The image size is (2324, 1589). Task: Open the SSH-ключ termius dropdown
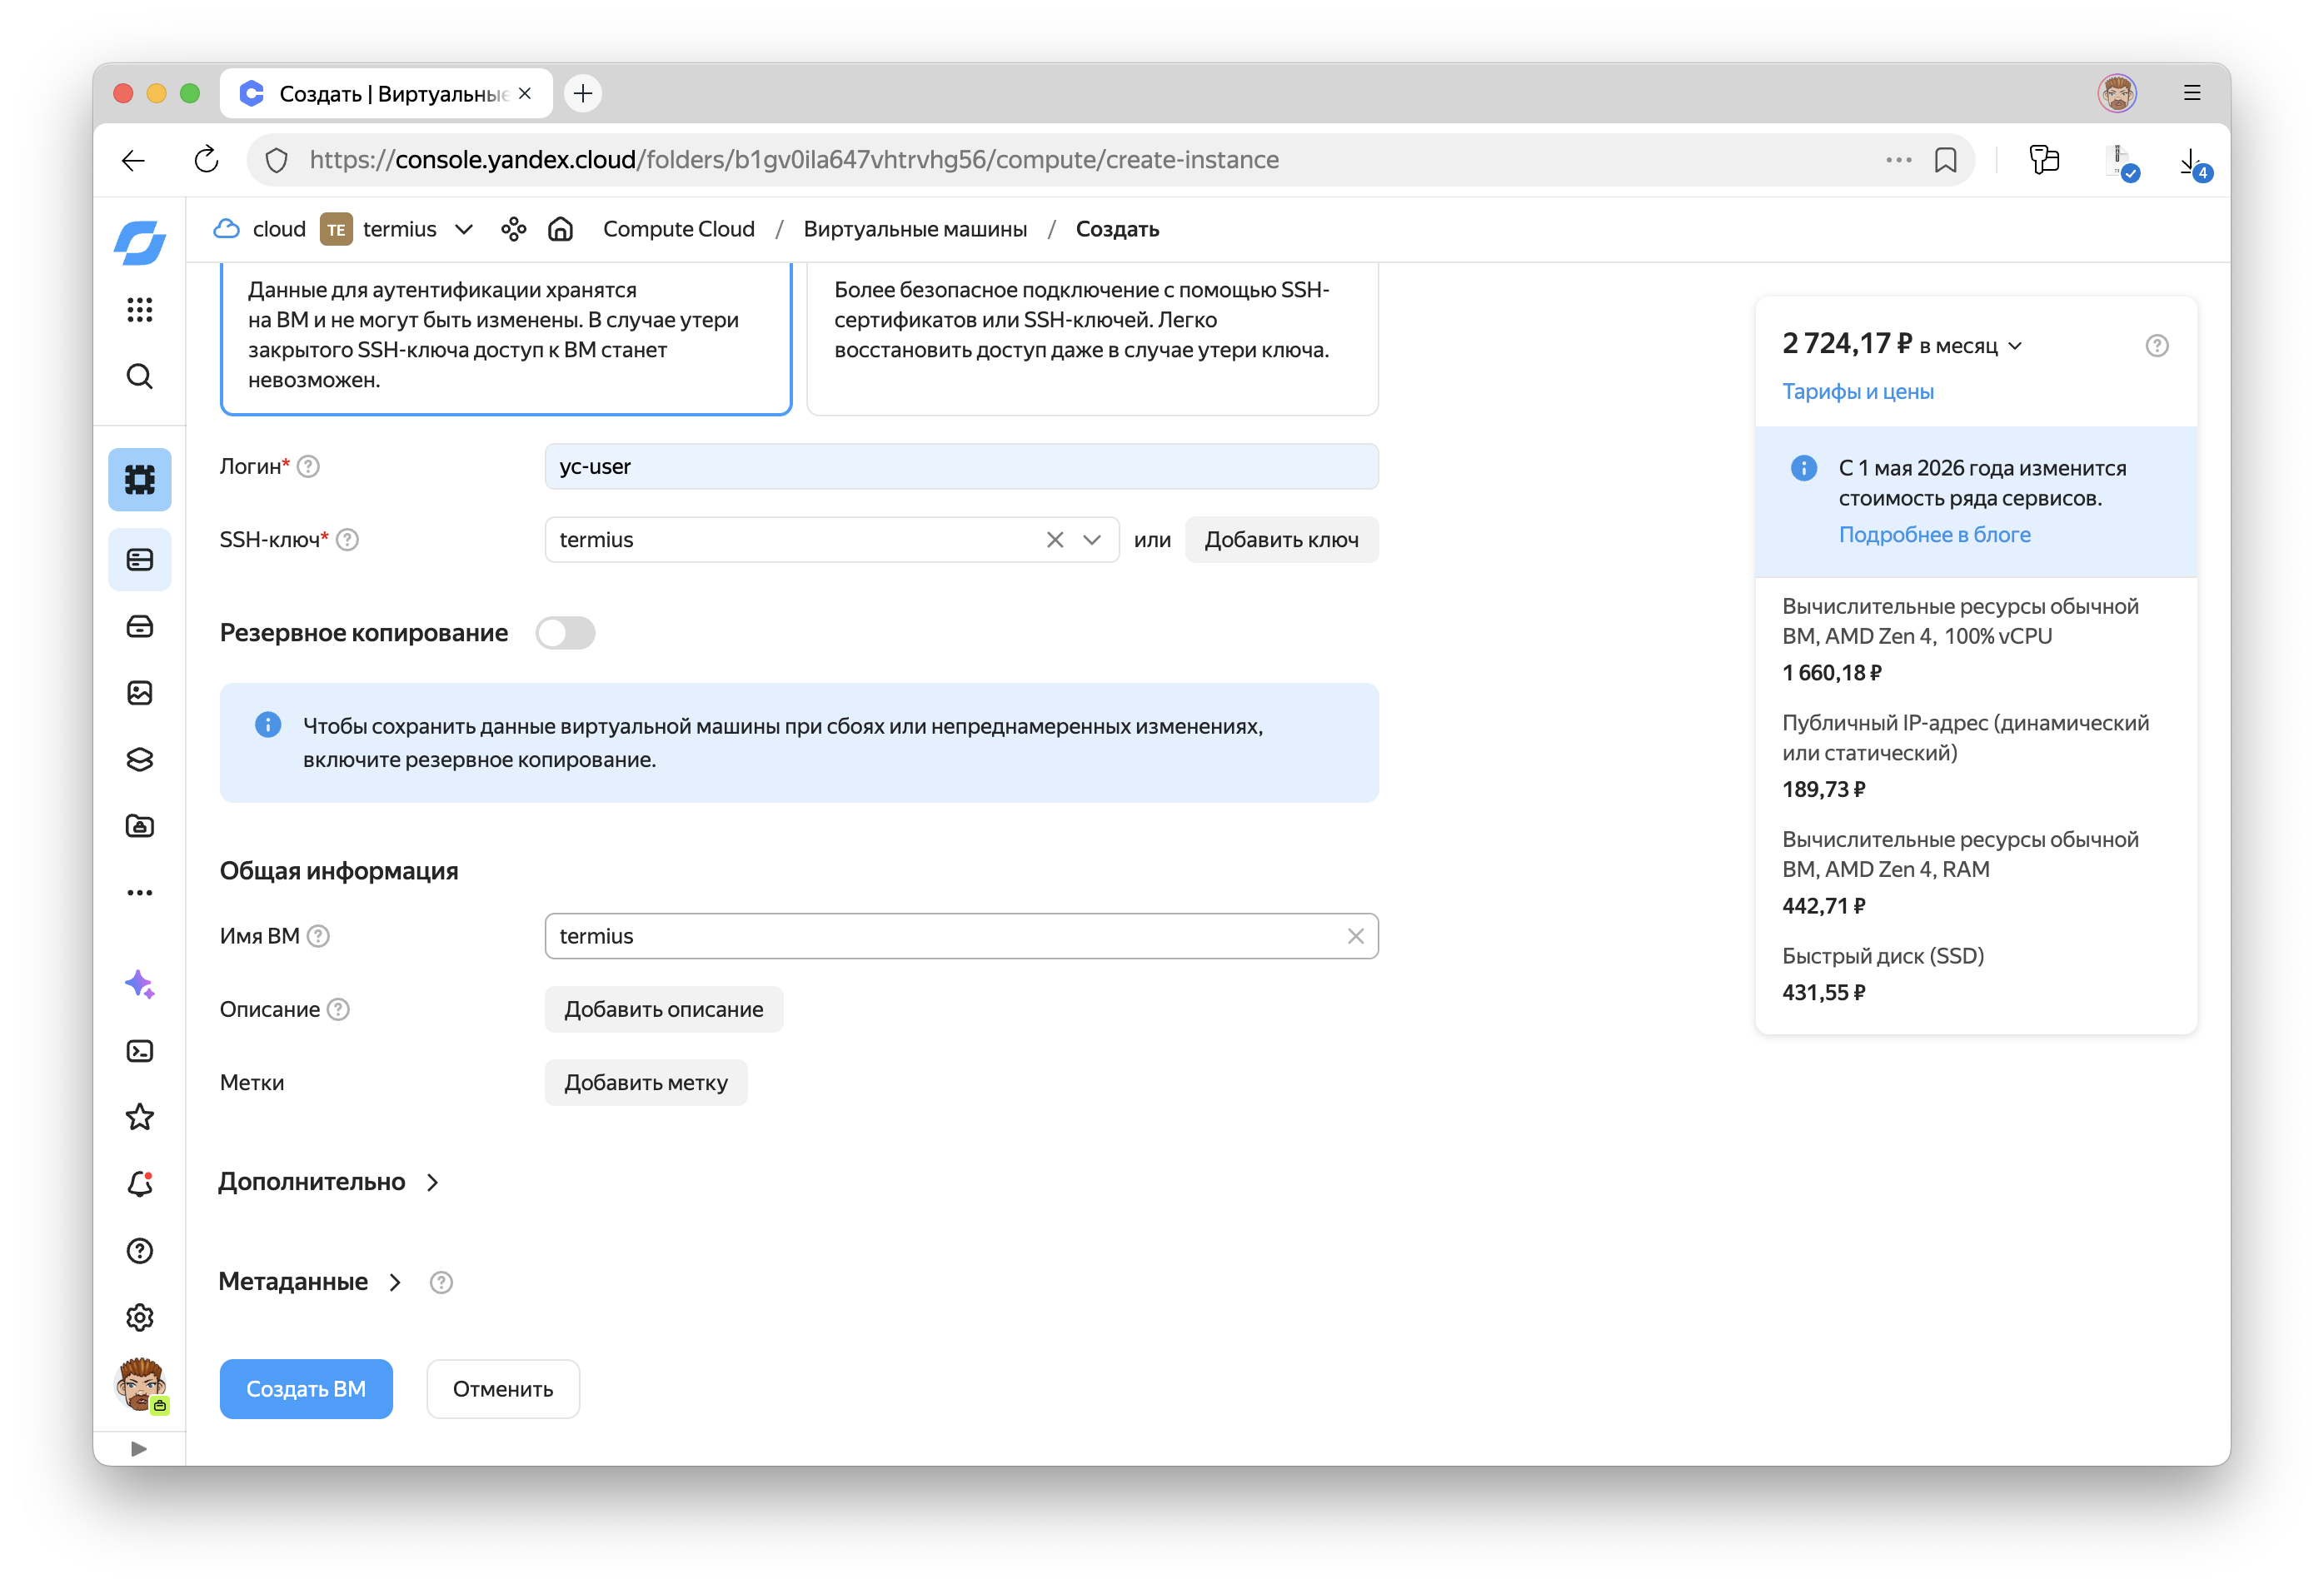[x=1091, y=540]
